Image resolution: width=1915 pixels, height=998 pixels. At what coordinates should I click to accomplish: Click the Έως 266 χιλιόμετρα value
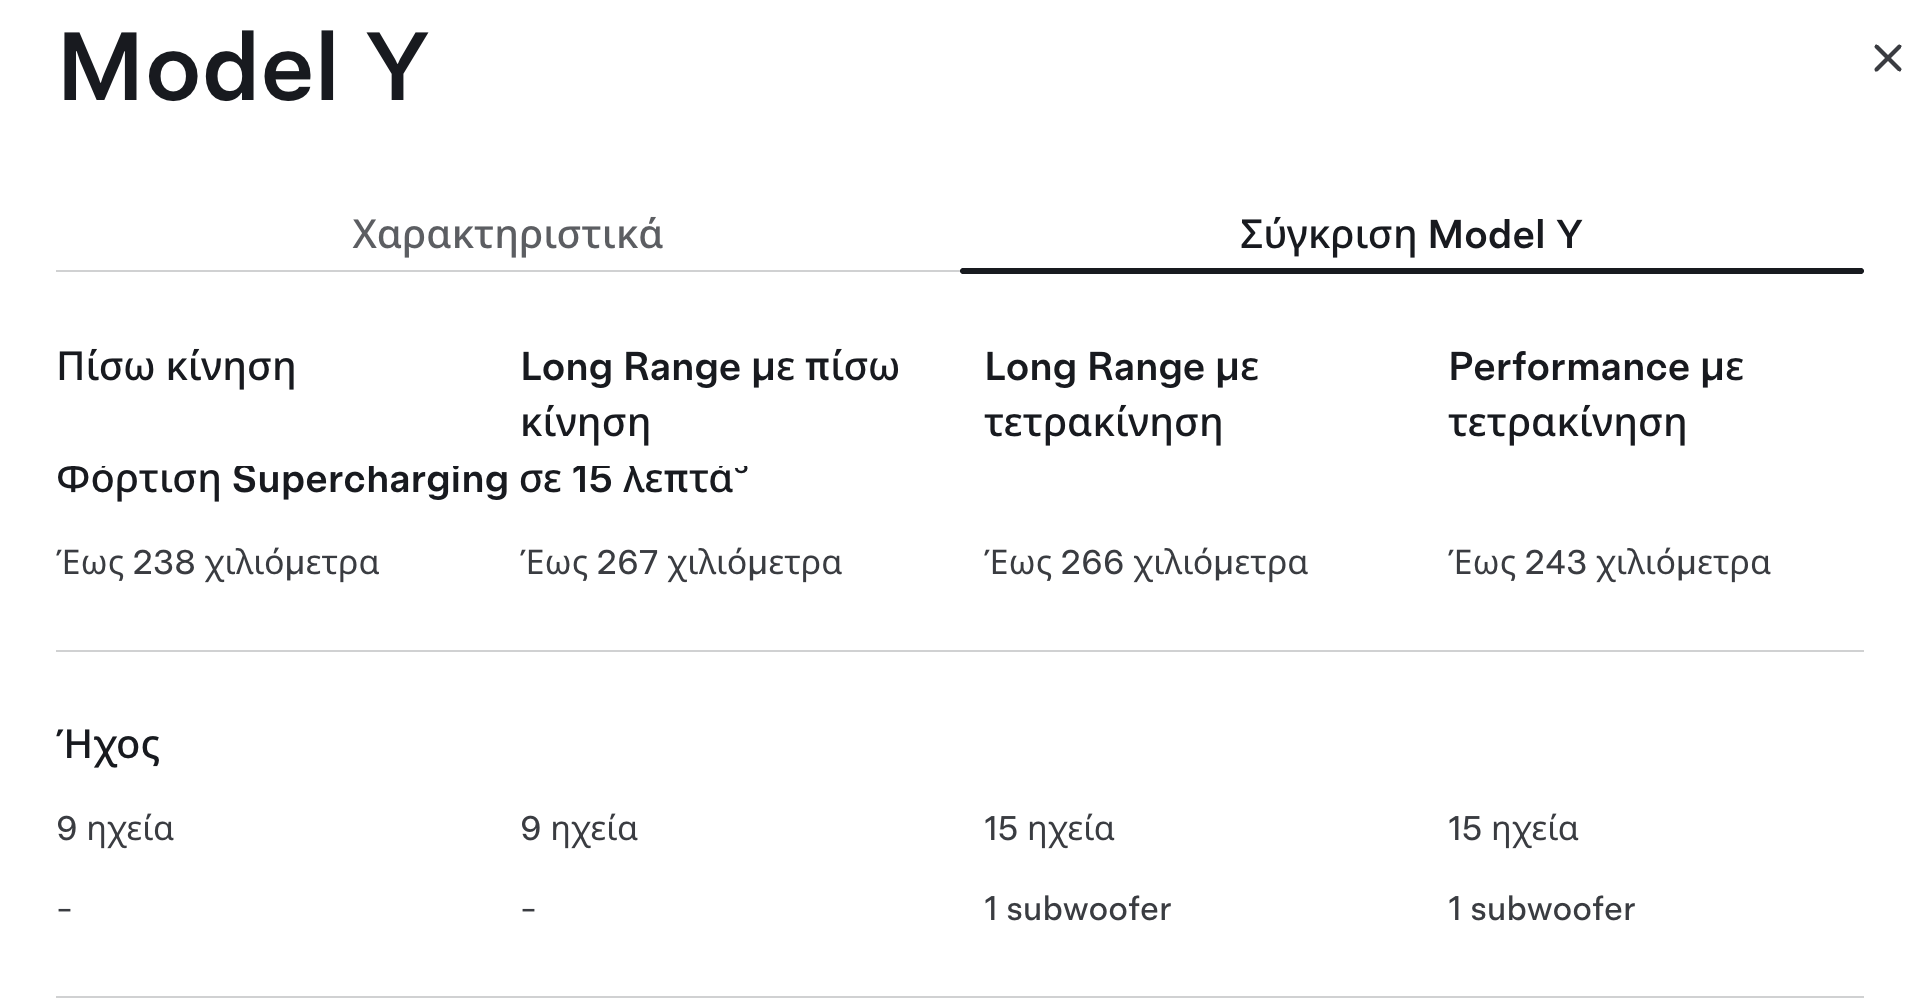pos(1146,563)
